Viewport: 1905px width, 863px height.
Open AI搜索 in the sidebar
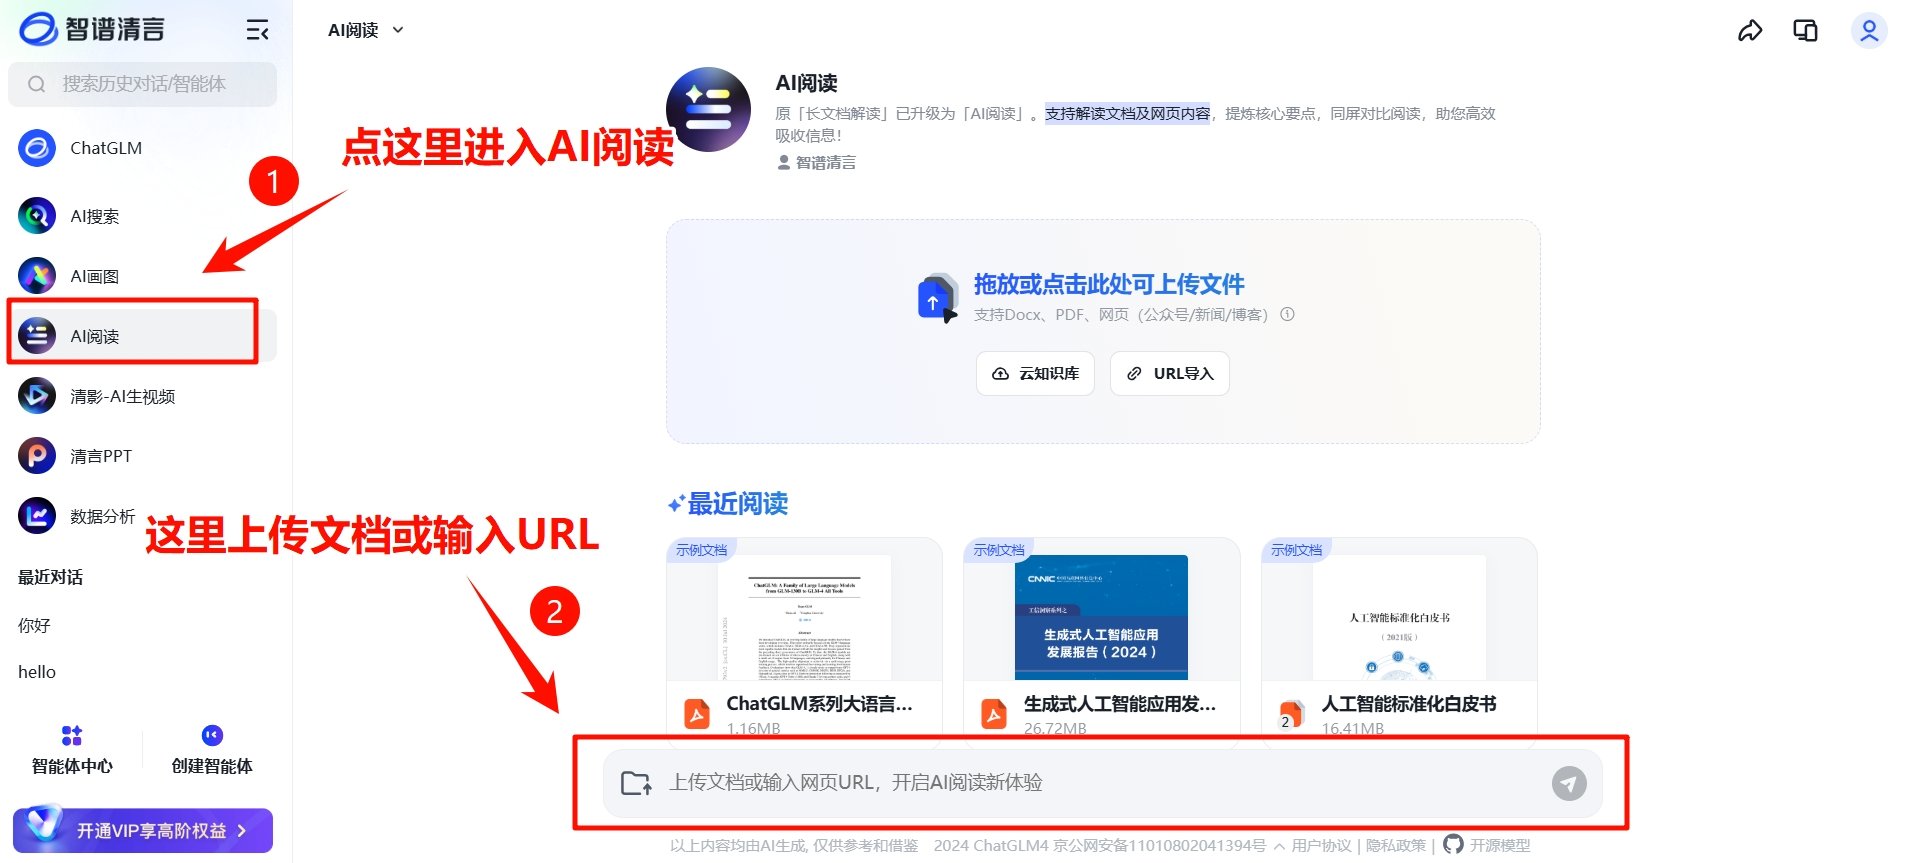click(x=142, y=216)
